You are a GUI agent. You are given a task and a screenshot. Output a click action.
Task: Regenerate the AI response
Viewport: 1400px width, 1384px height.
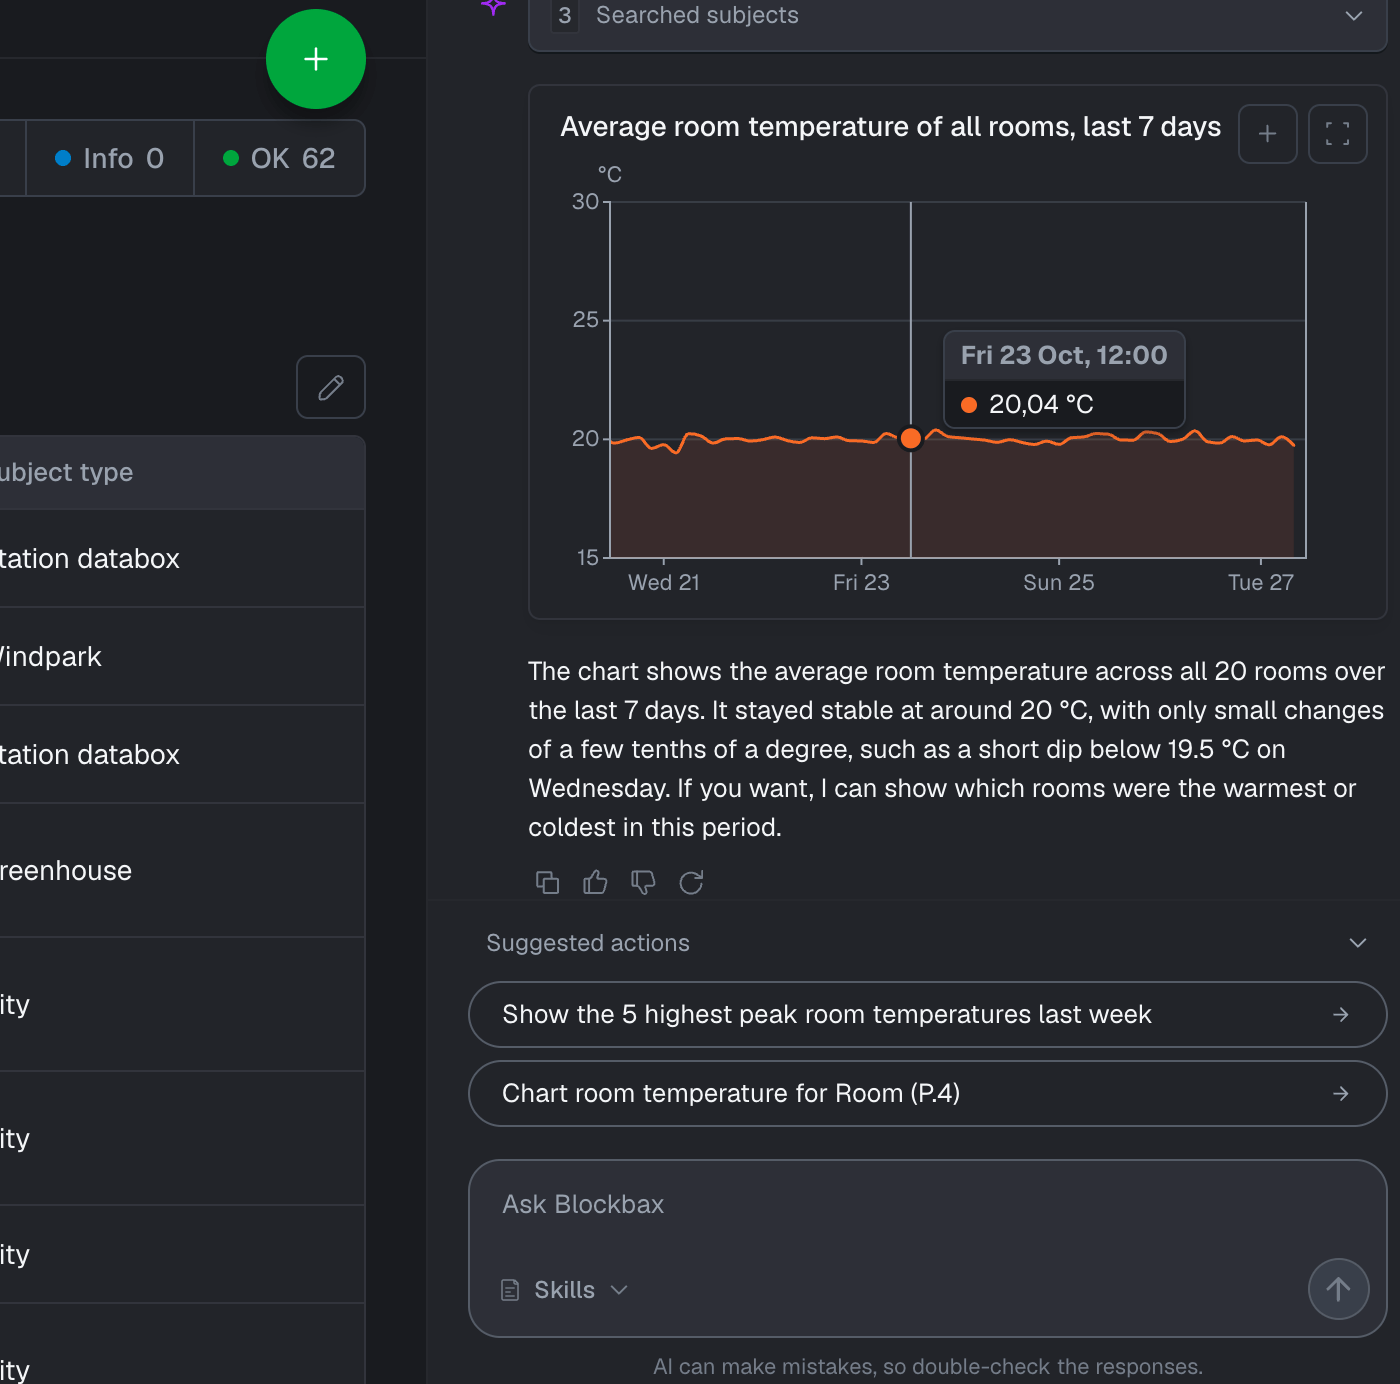(691, 882)
